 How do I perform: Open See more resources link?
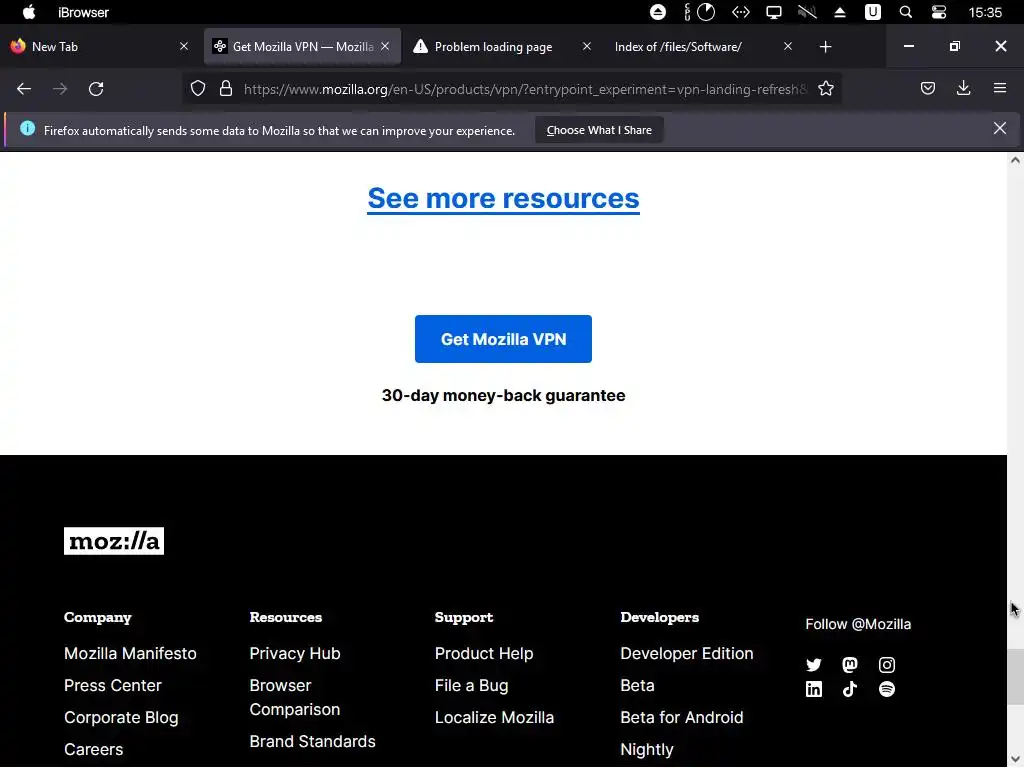click(x=503, y=199)
